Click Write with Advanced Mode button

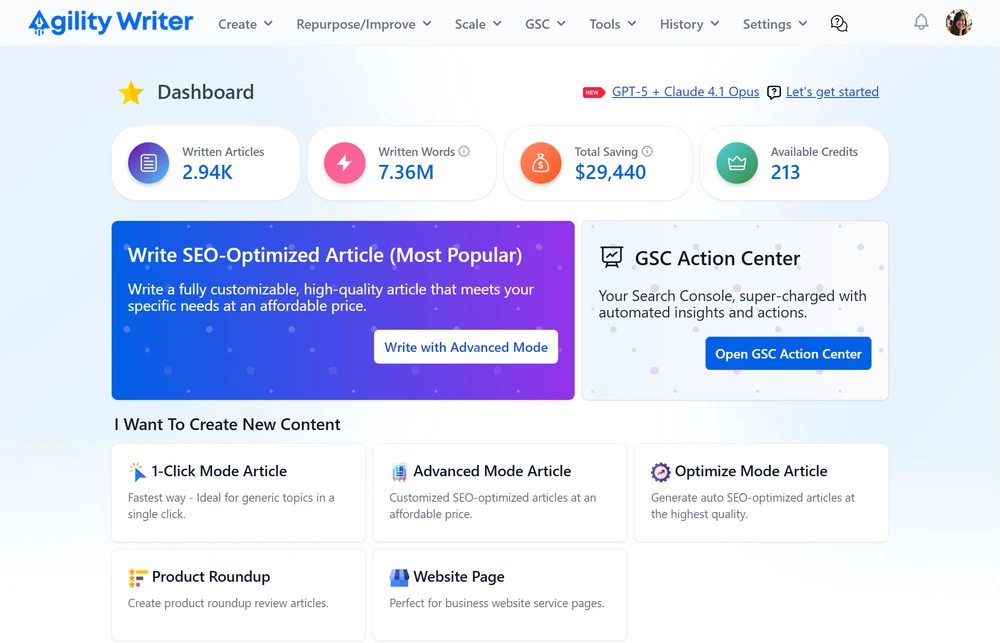click(466, 347)
